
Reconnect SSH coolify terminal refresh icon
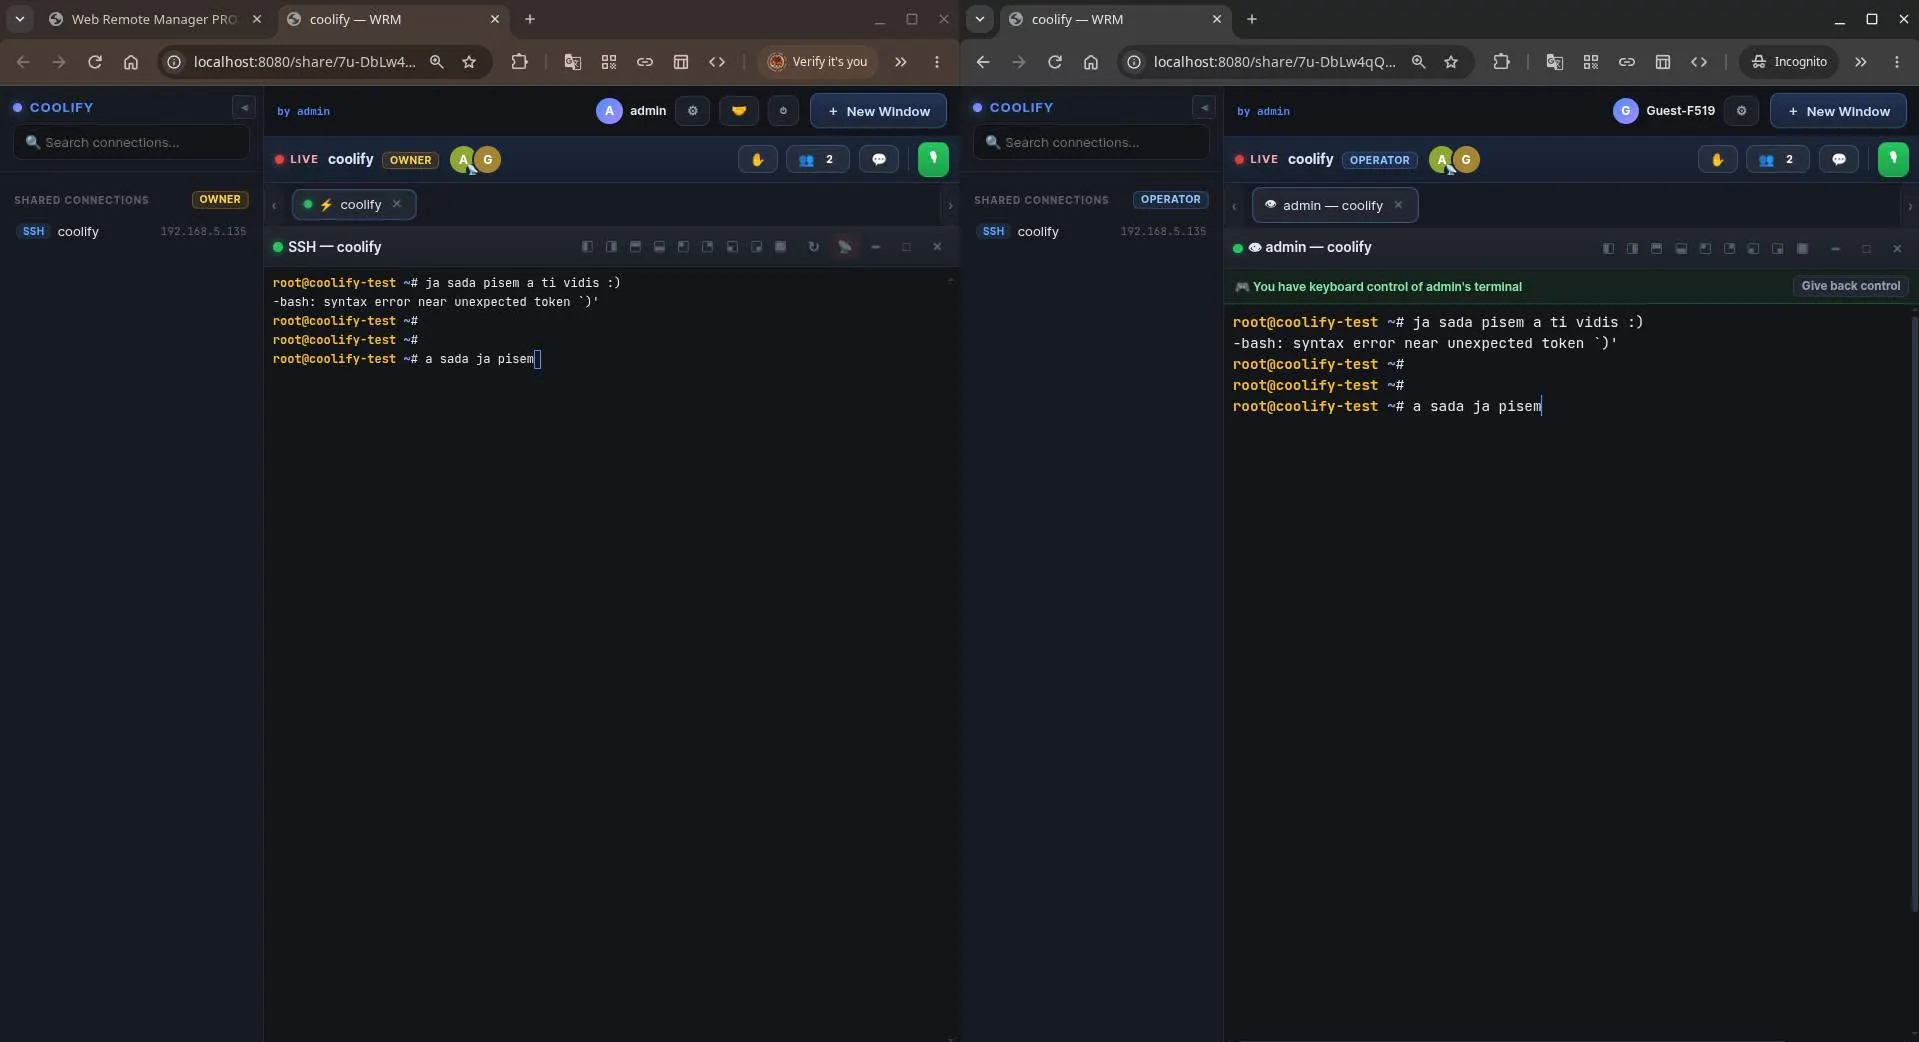tap(813, 247)
